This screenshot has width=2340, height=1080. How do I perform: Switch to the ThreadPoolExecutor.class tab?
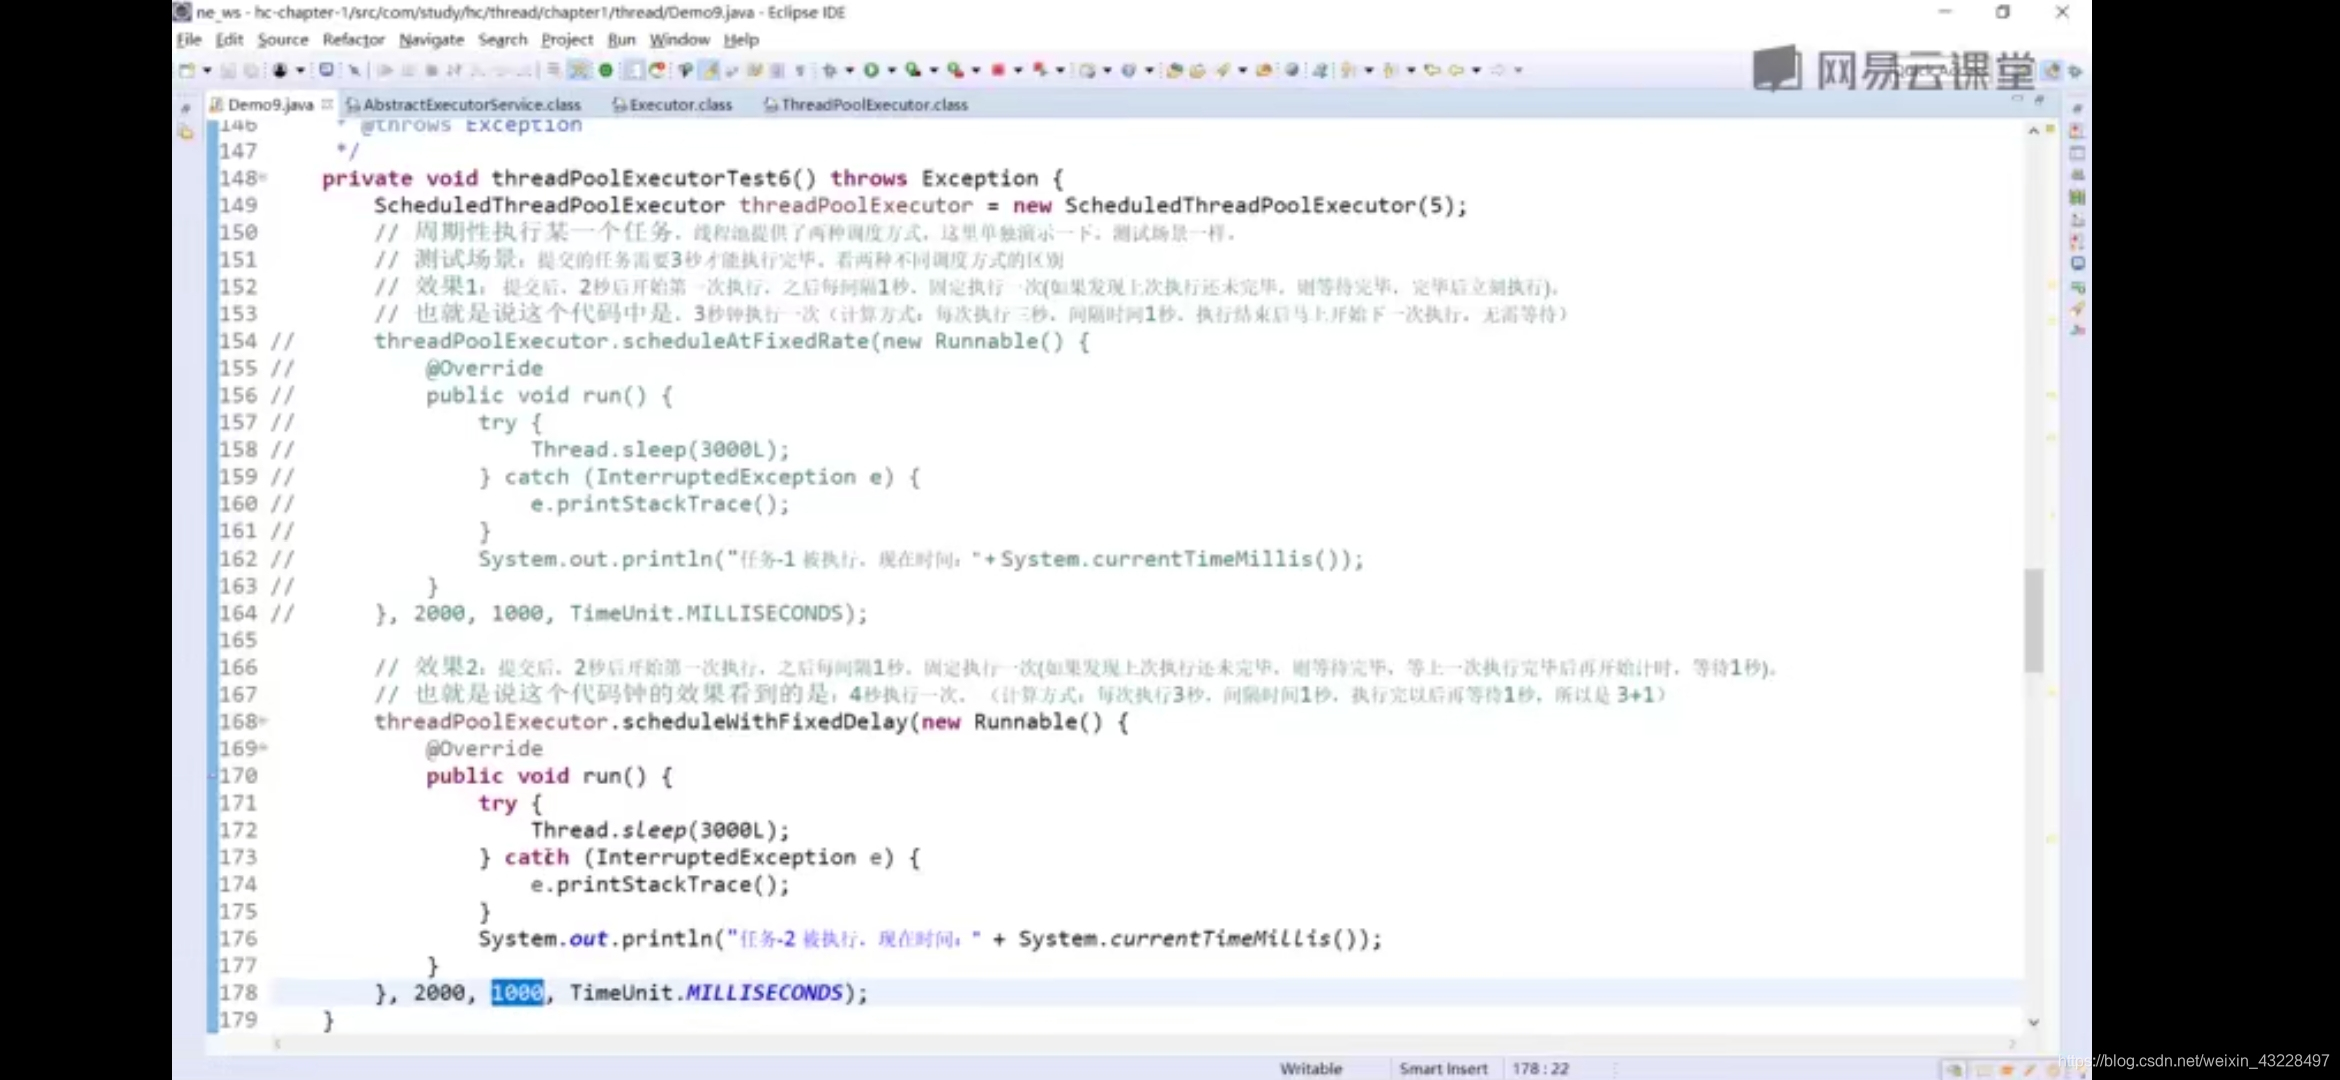tap(866, 105)
